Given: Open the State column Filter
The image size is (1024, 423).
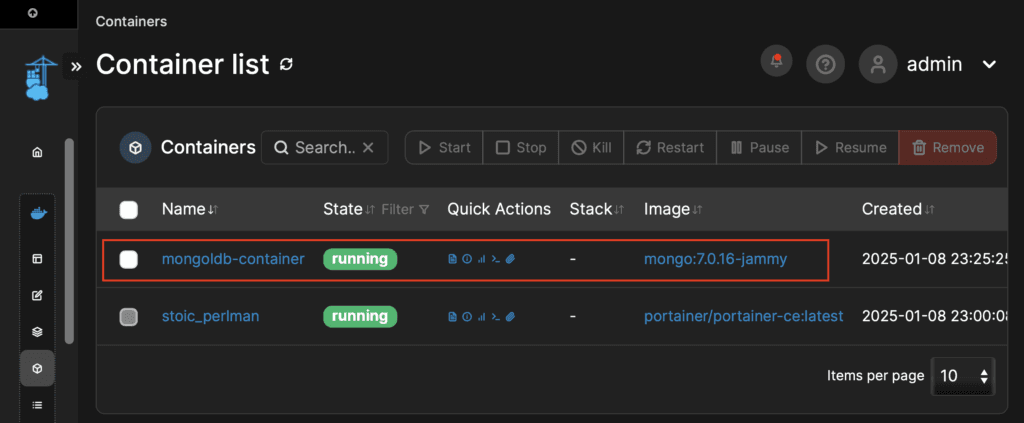Looking at the screenshot, I should (405, 210).
